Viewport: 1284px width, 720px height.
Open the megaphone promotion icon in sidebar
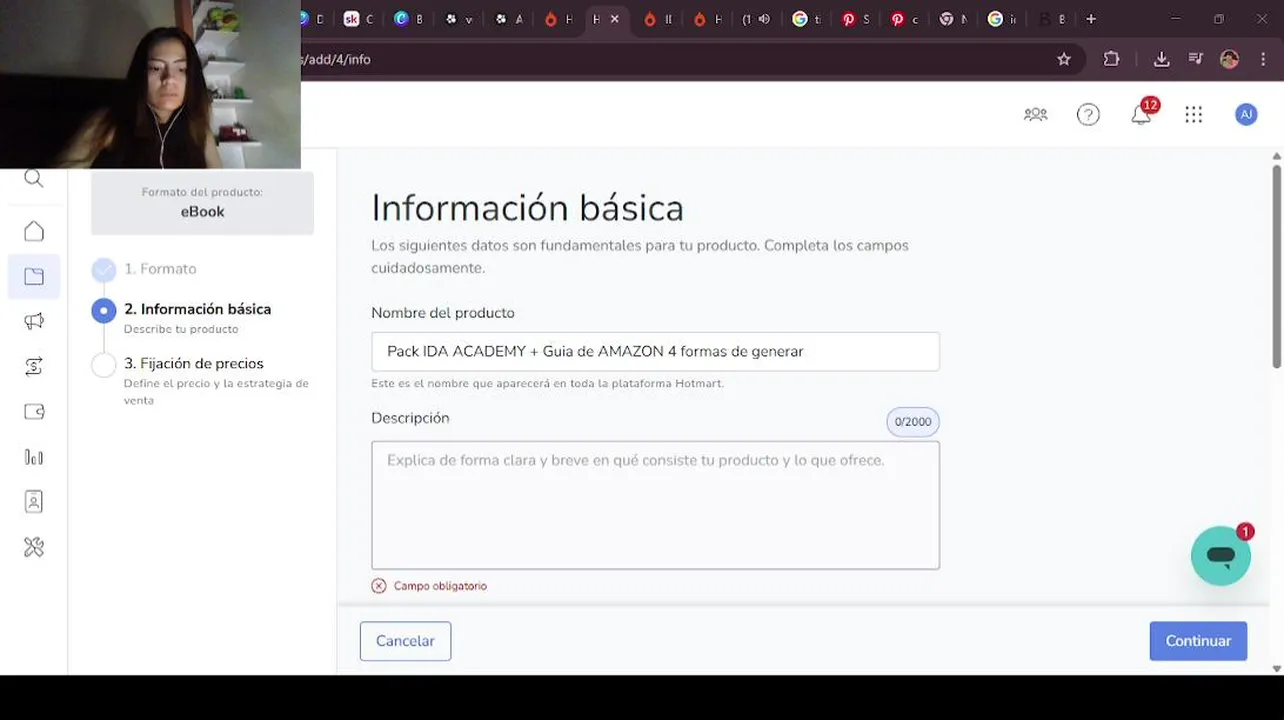(34, 321)
